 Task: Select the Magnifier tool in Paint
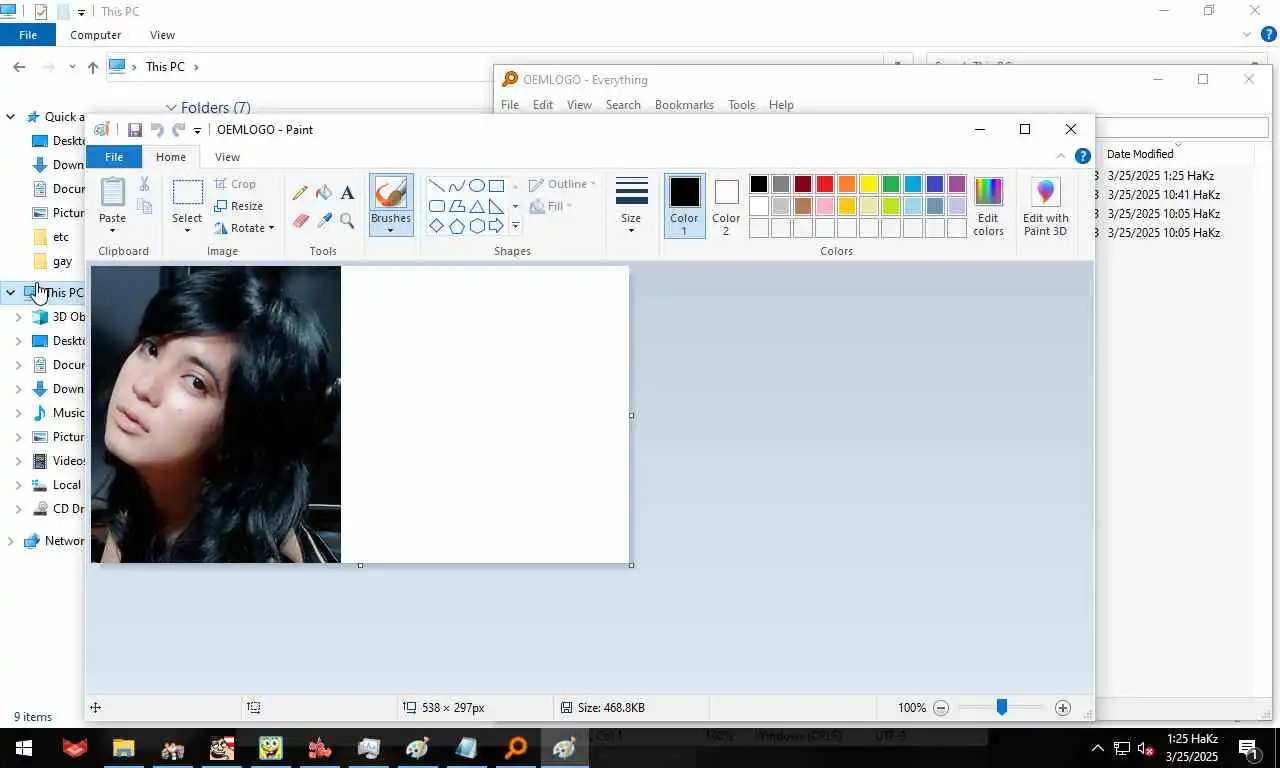coord(347,220)
